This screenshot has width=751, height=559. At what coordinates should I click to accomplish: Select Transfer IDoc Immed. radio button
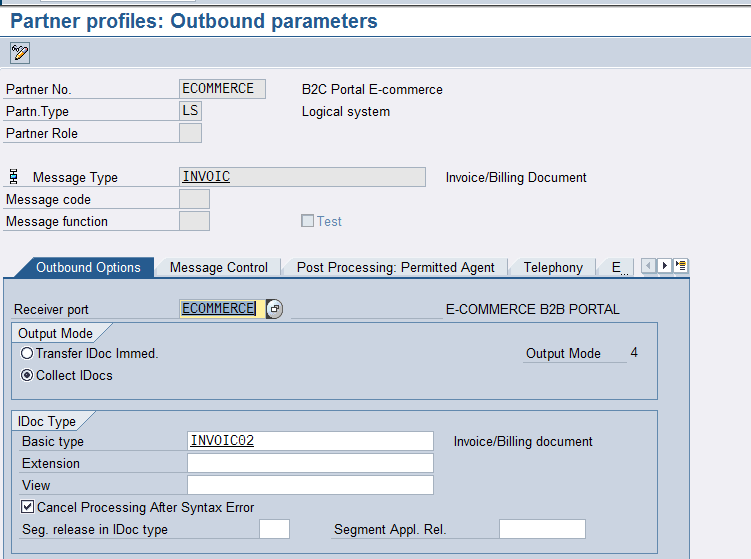click(27, 353)
